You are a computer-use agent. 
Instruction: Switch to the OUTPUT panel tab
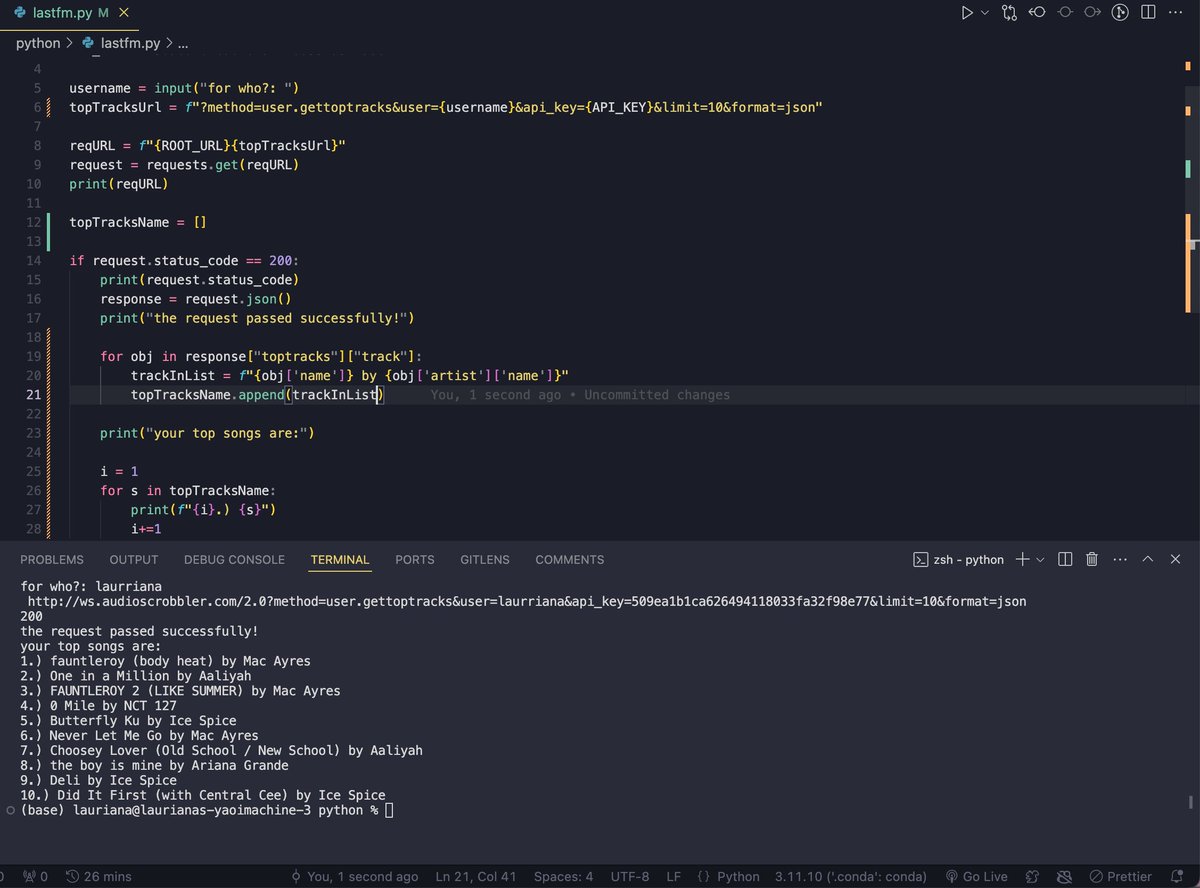134,560
